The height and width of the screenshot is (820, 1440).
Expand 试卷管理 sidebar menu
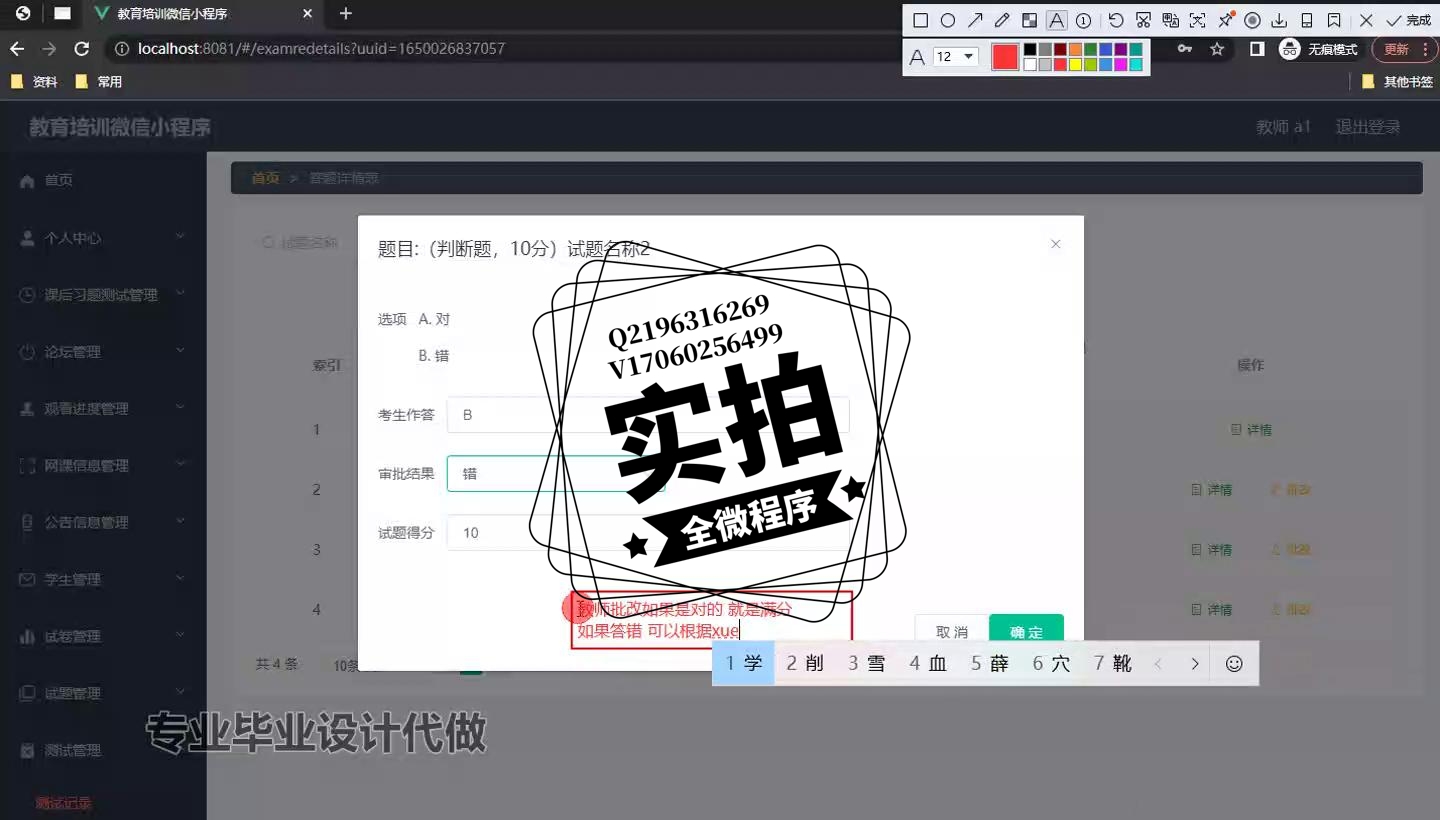point(103,636)
